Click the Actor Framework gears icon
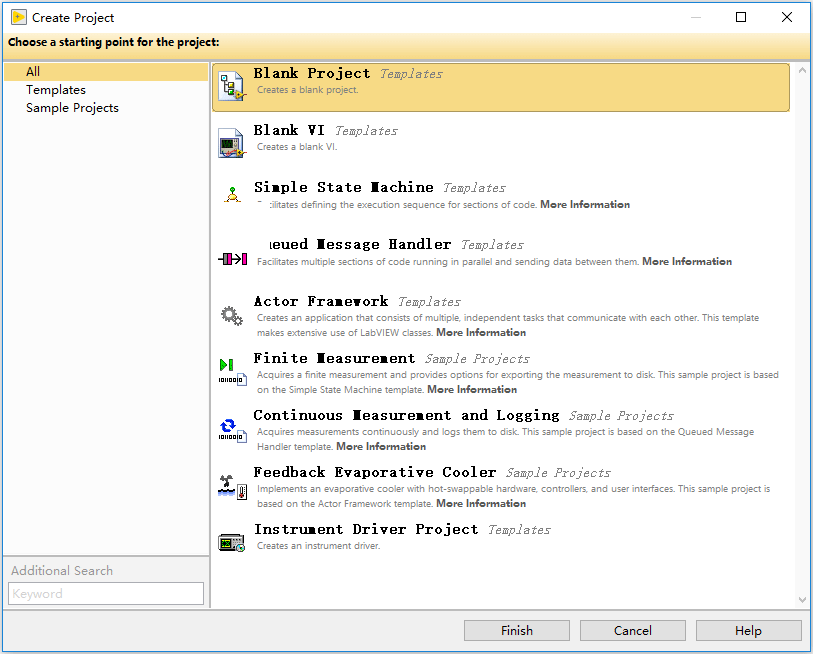 [232, 315]
